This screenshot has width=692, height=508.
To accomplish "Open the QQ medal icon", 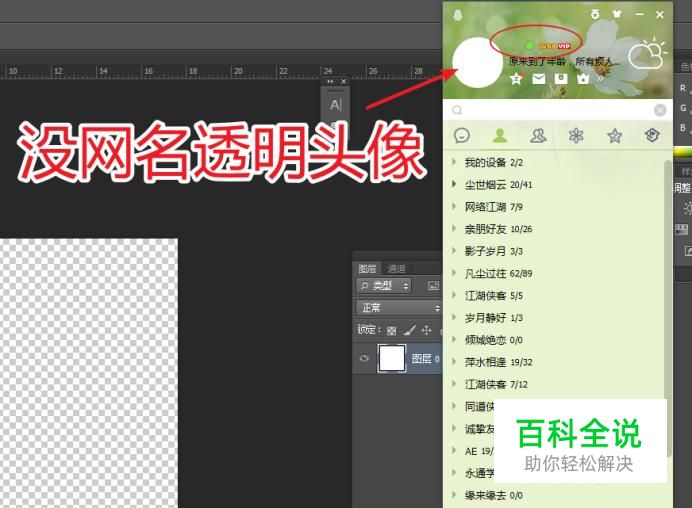I will click(x=595, y=15).
